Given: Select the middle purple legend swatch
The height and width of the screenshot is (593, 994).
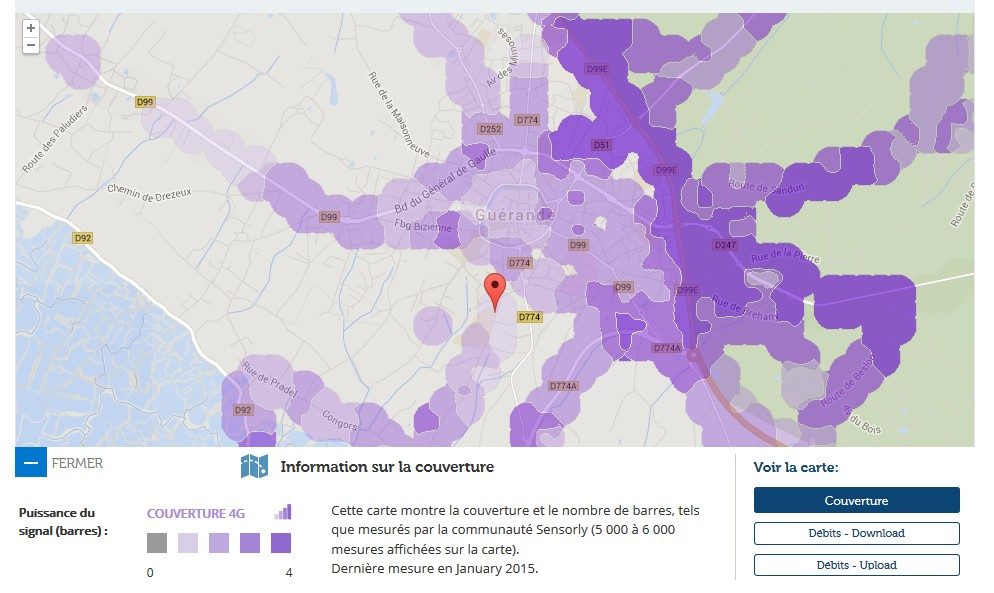Looking at the screenshot, I should (218, 542).
